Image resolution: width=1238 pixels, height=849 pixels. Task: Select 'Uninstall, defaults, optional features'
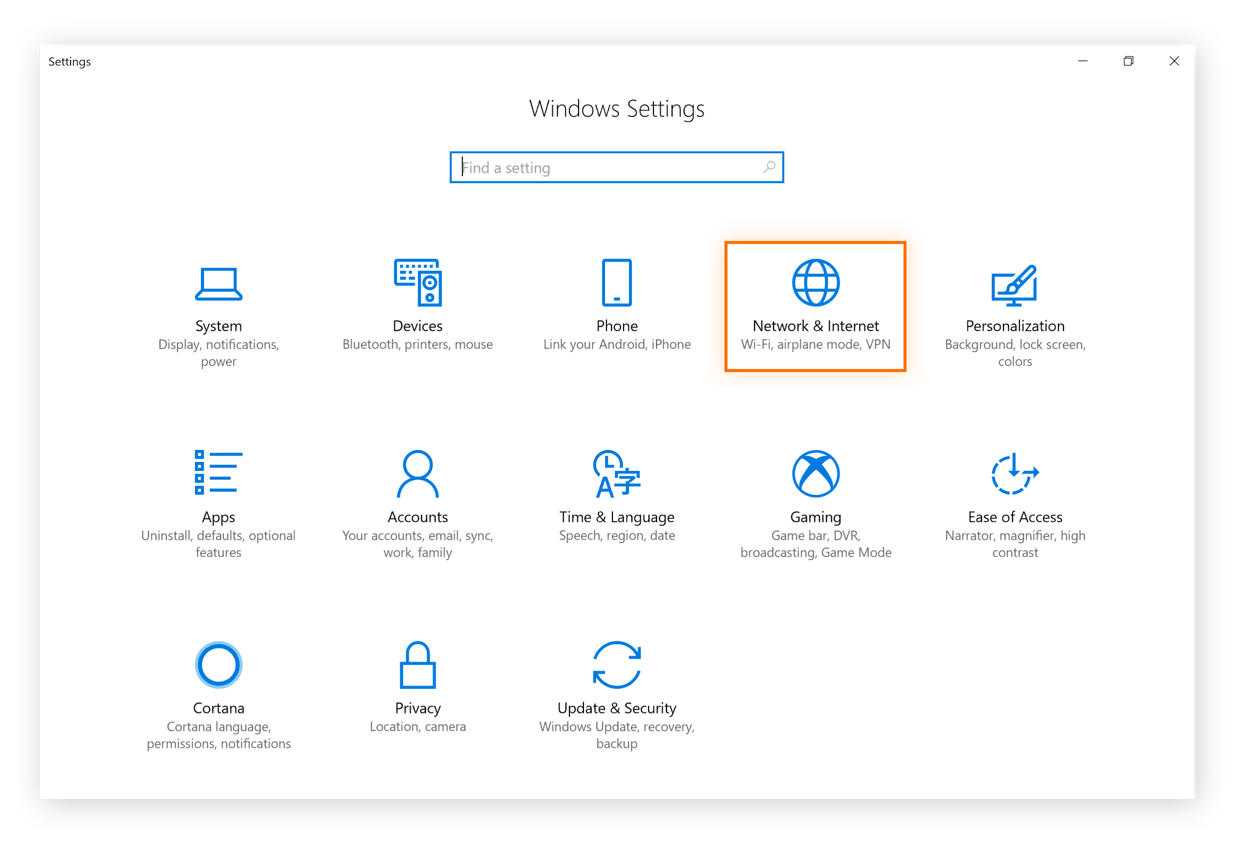[x=218, y=543]
